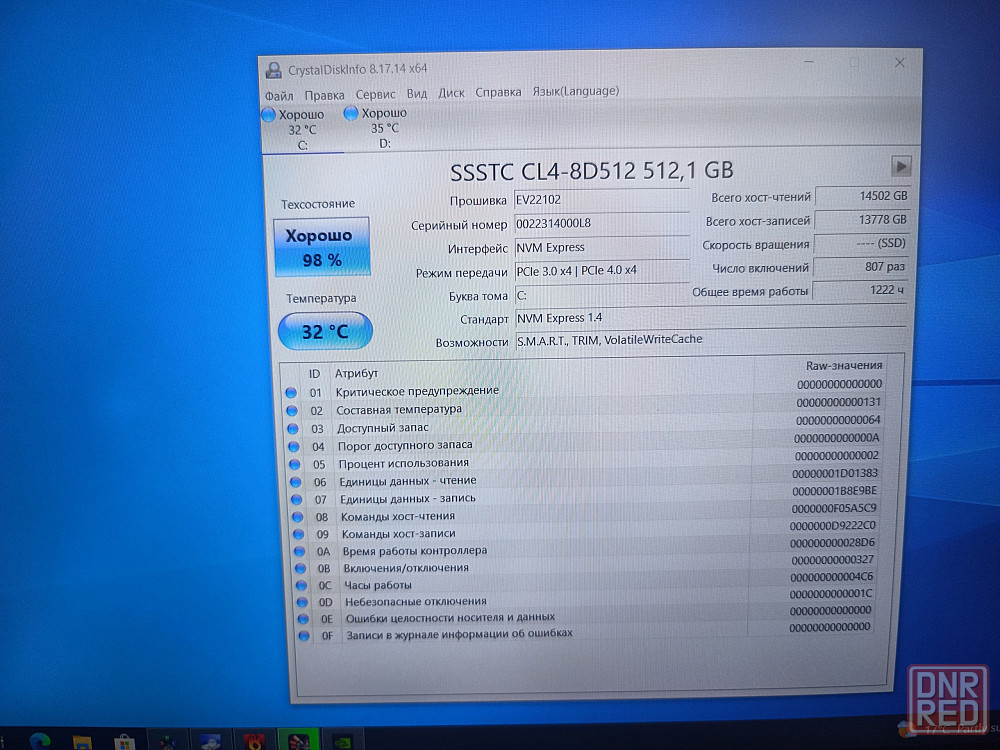The image size is (1000, 750).
Task: Click the disk title SSSTC CL4-8D512 512,1 GB
Action: point(592,171)
